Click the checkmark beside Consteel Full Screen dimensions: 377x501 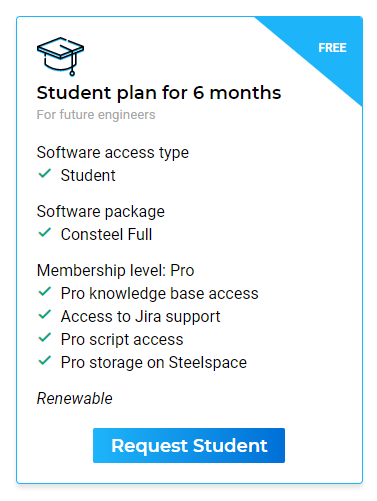pyautogui.click(x=45, y=233)
